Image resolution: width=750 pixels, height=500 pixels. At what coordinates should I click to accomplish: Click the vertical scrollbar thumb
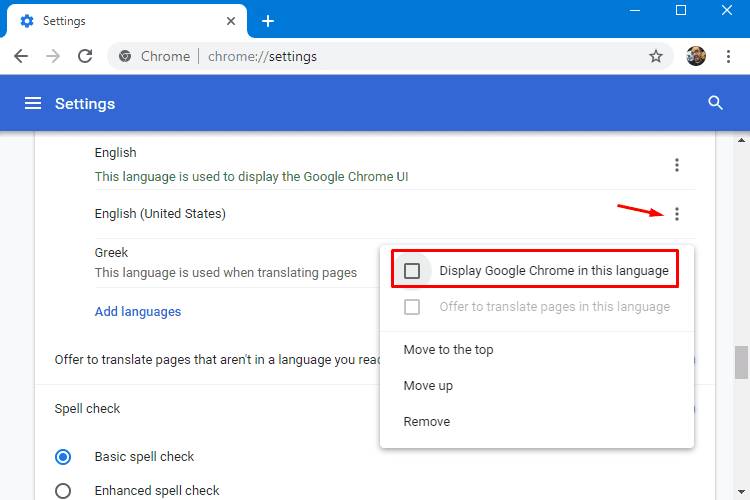741,362
